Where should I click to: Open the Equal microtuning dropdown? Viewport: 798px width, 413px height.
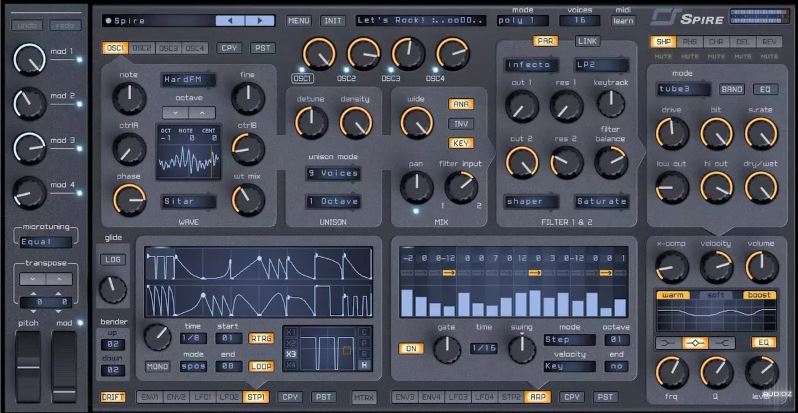[x=46, y=242]
